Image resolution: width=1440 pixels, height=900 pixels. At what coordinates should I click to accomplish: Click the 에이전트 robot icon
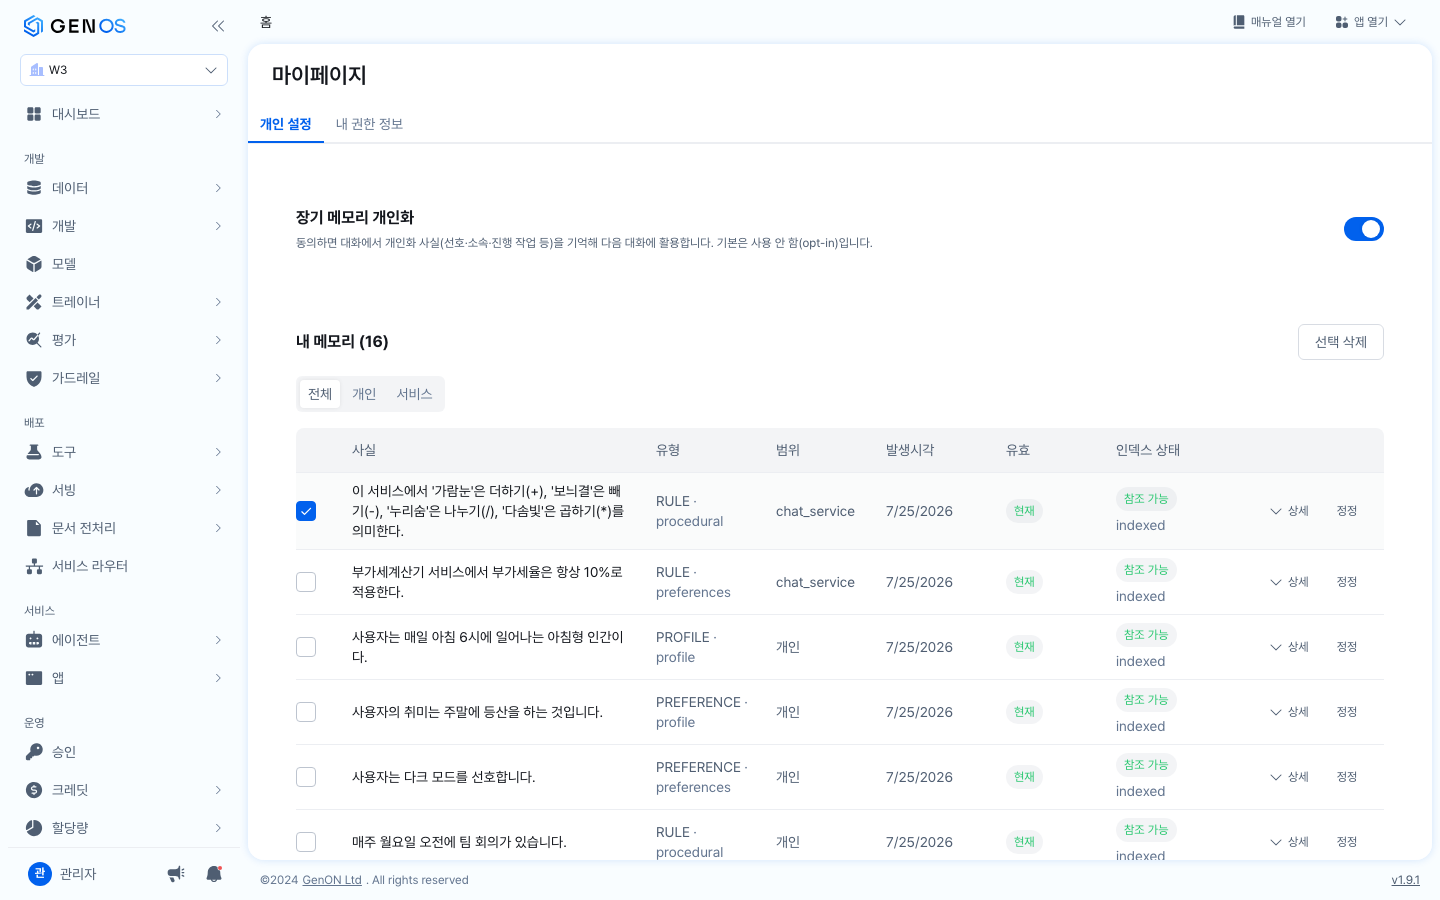click(34, 640)
